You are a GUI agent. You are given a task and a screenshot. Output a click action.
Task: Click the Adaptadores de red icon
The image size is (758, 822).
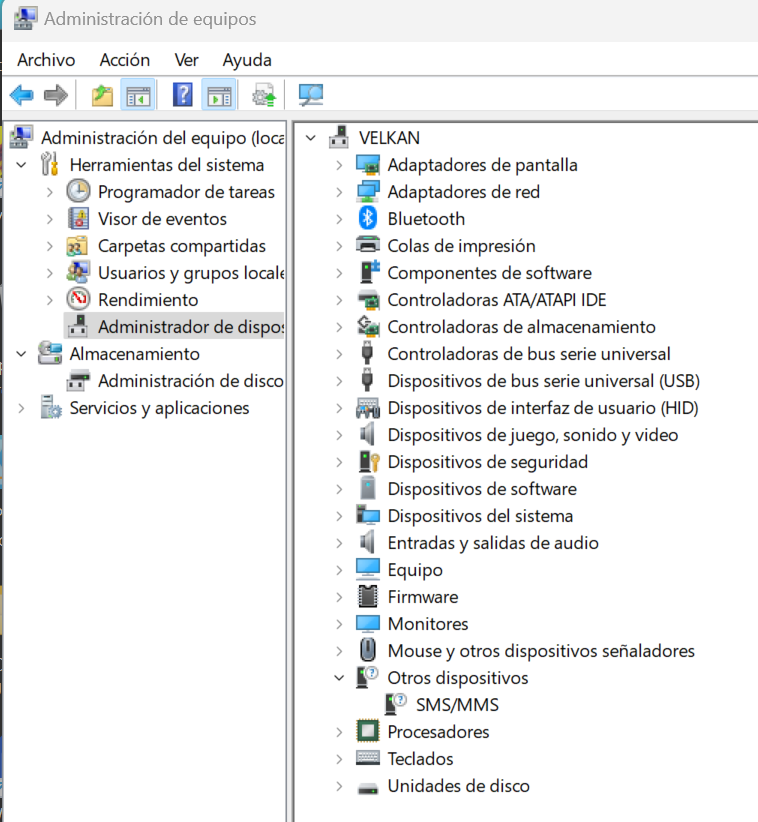pyautogui.click(x=367, y=191)
